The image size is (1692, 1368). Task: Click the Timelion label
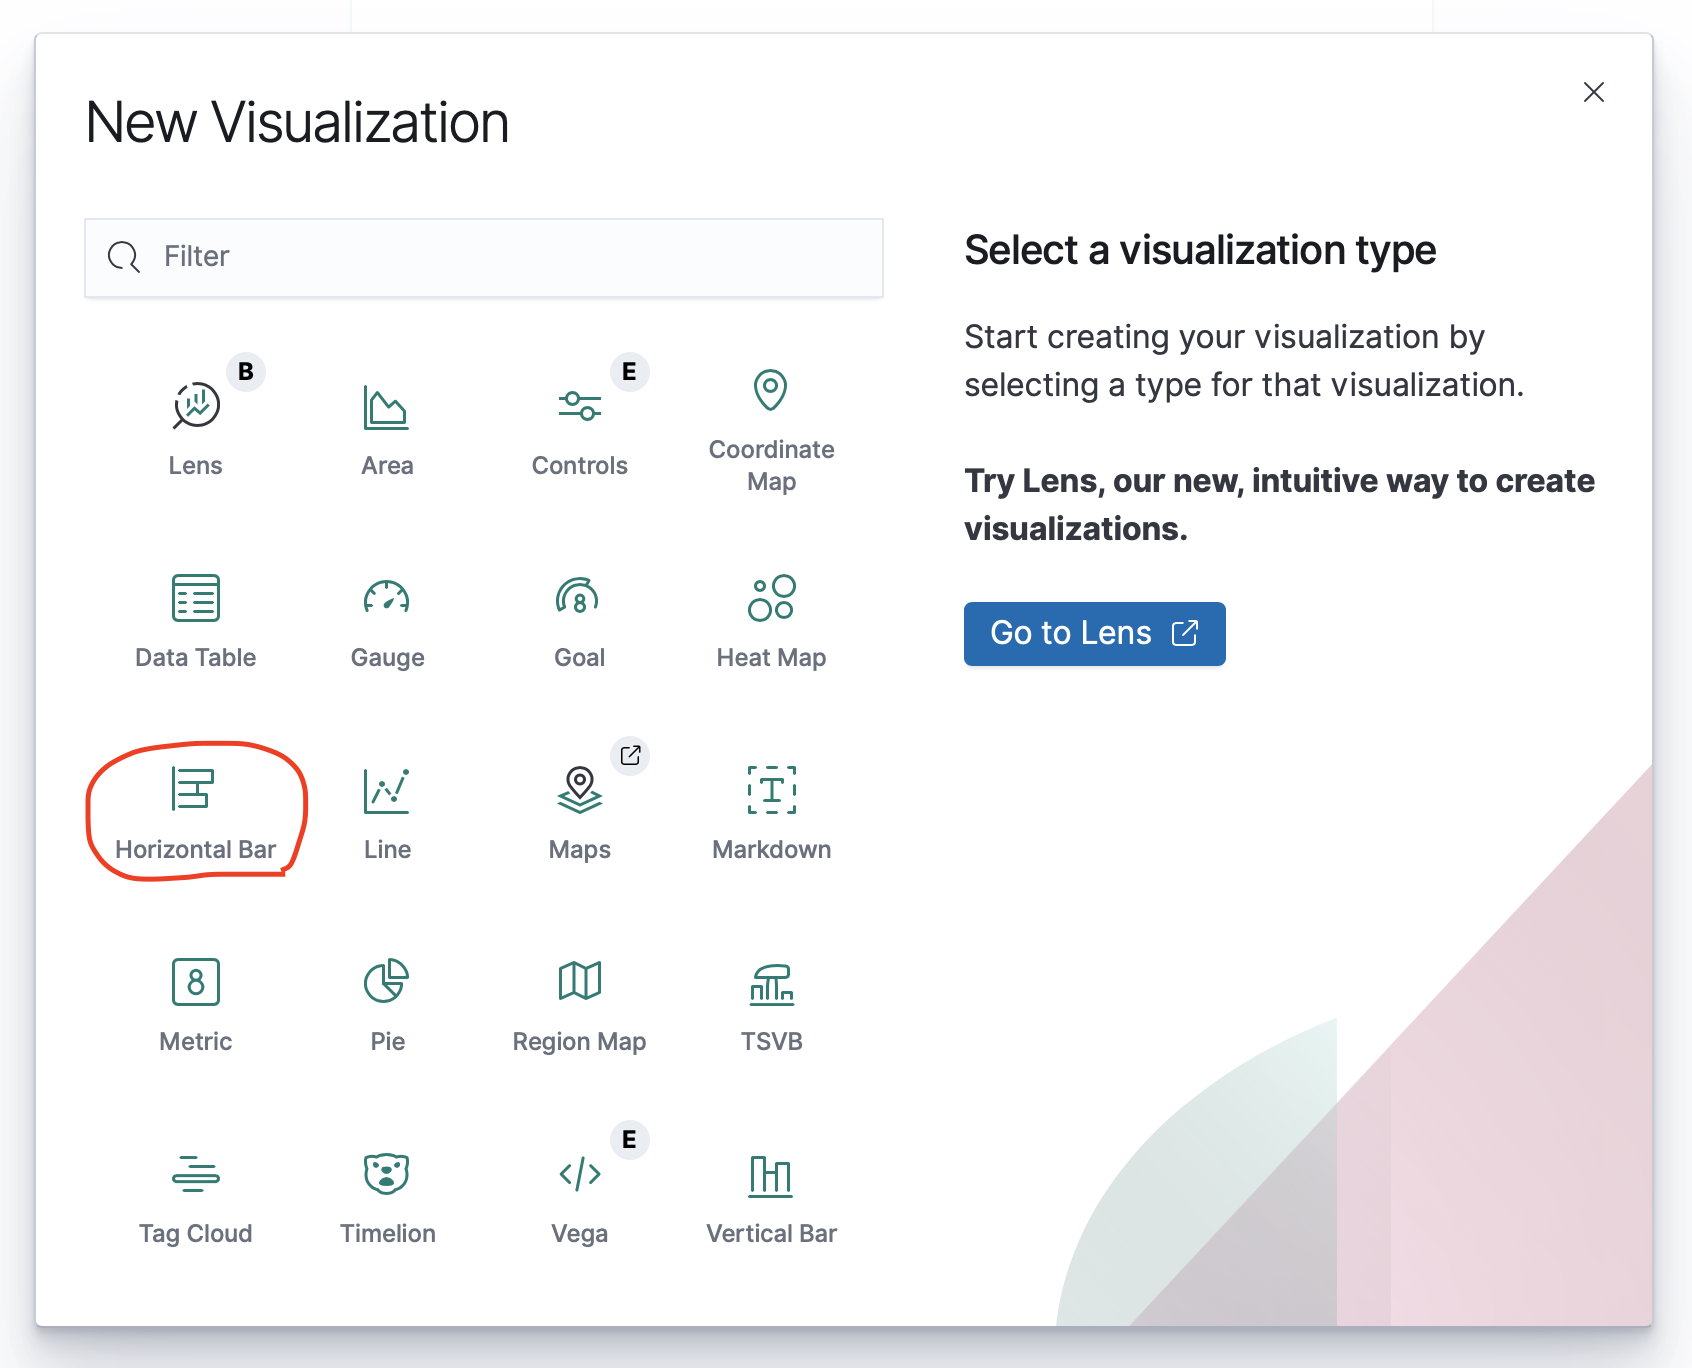click(388, 1233)
